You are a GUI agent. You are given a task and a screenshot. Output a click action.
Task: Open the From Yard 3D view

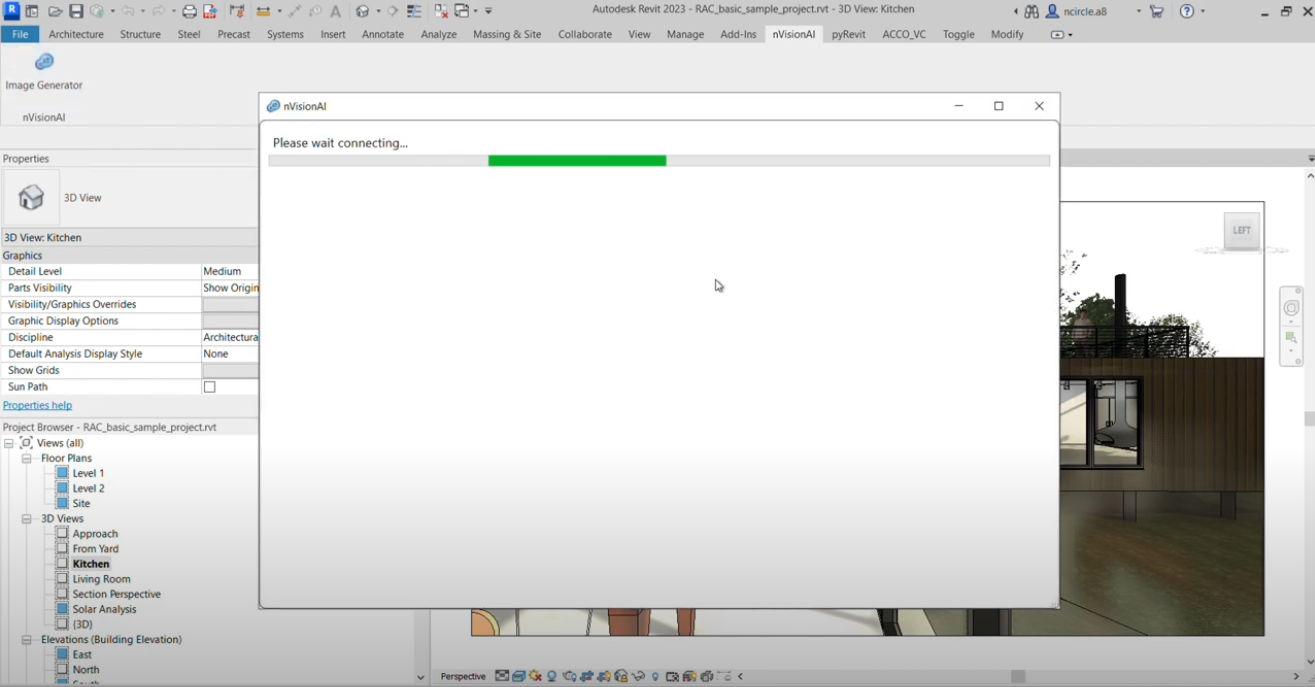95,549
